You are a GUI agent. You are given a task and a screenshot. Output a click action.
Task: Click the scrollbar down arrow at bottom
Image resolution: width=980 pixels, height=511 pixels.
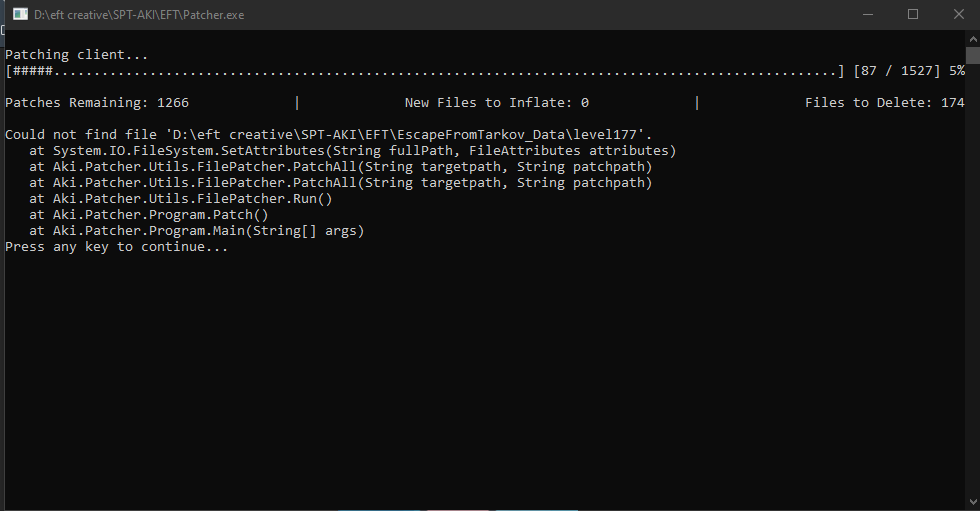coord(972,502)
